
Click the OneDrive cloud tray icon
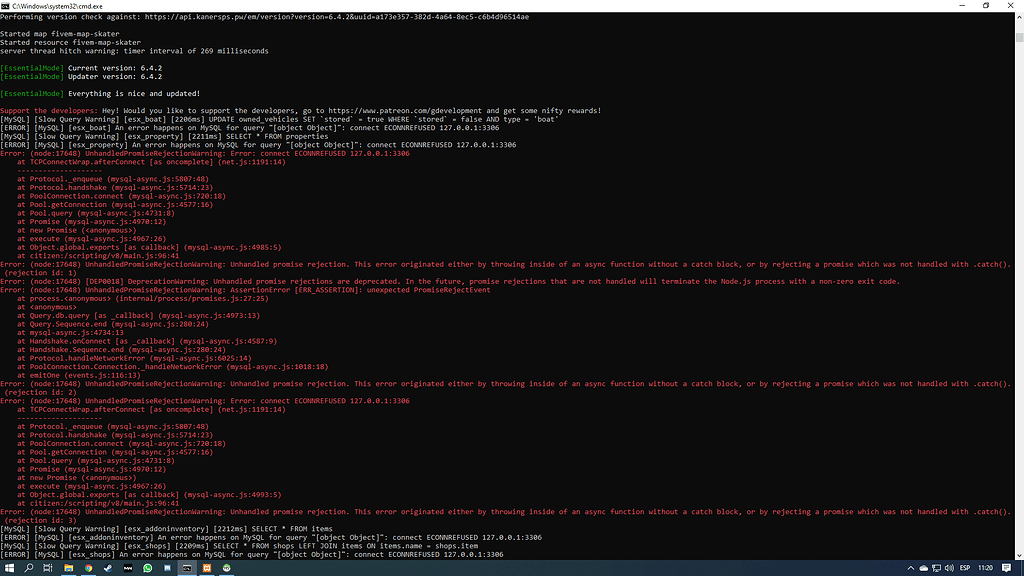tap(922, 567)
